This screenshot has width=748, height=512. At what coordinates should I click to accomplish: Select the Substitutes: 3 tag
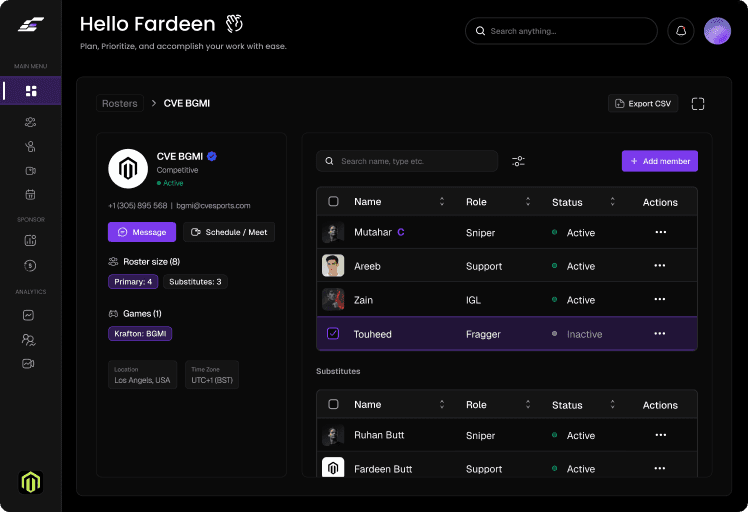pyautogui.click(x=195, y=282)
